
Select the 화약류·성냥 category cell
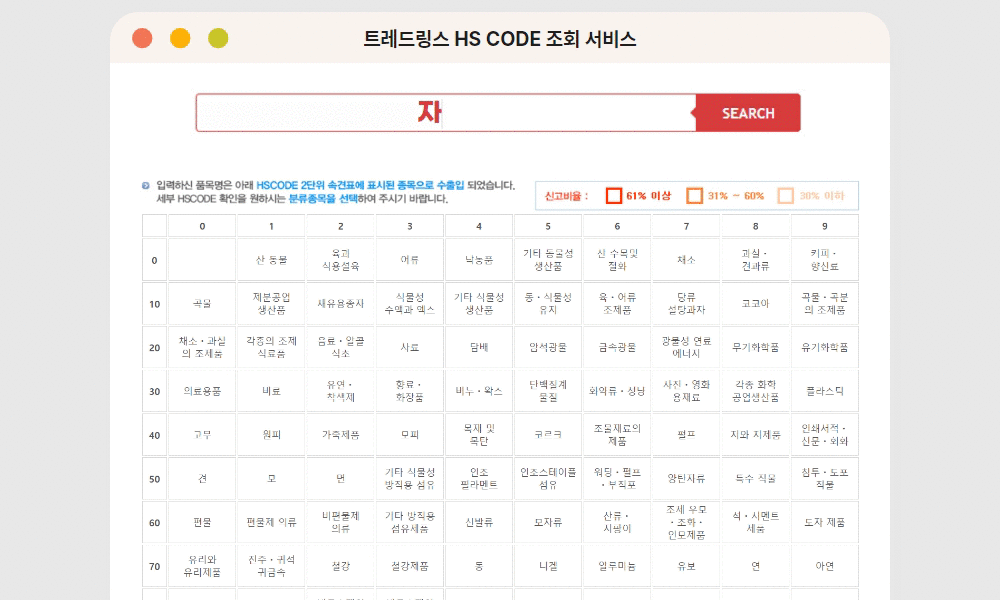[617, 391]
